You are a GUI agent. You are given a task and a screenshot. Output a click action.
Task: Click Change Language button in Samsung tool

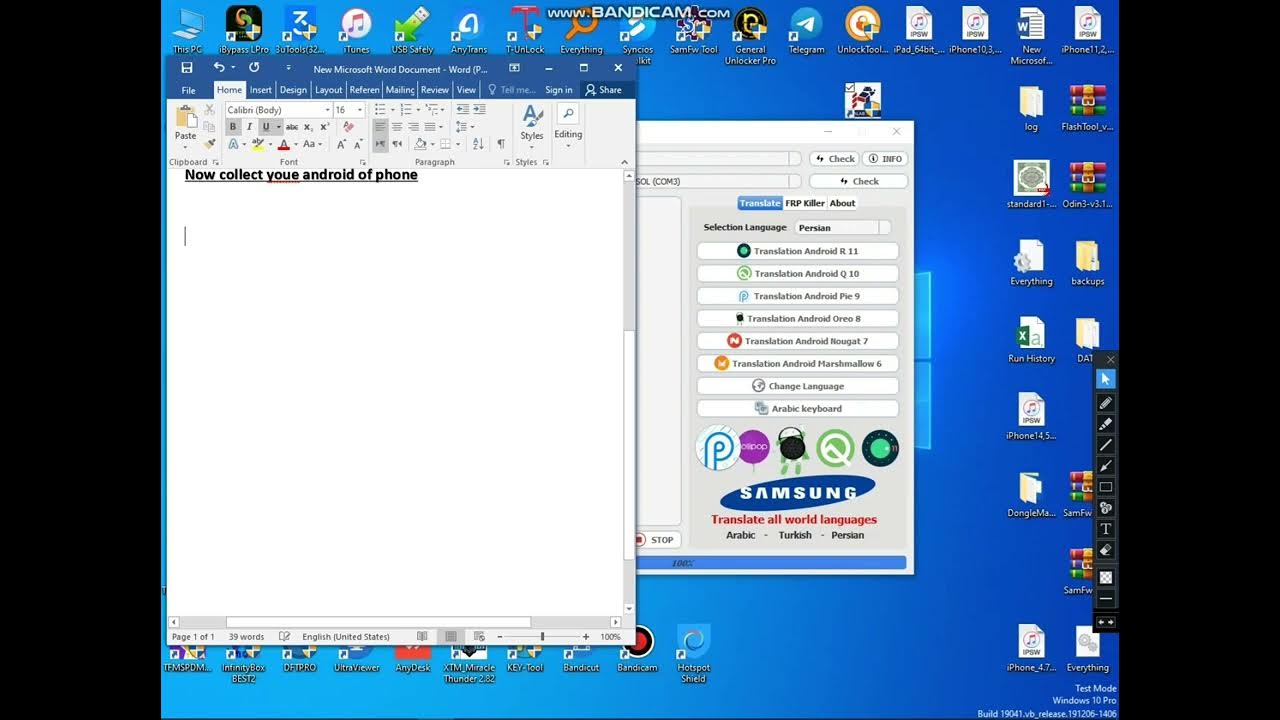(797, 386)
